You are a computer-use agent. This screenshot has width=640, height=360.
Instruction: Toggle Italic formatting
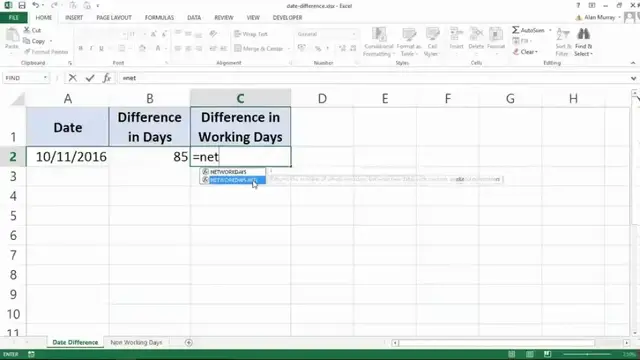[x=91, y=48]
